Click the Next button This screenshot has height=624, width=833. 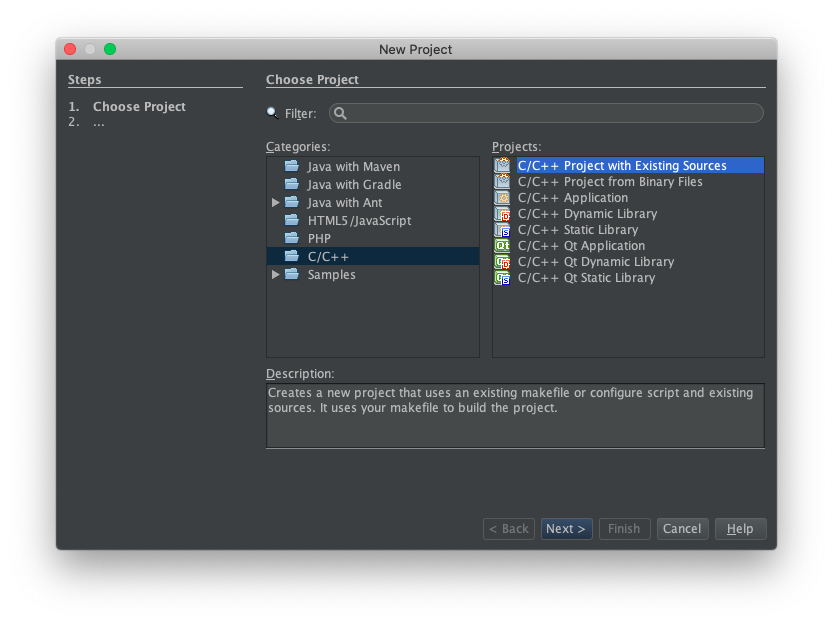click(x=566, y=529)
